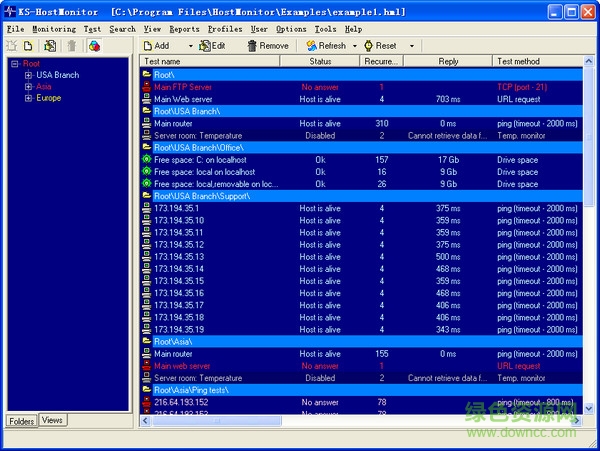Expand the USA Branch tree node
Image resolution: width=600 pixels, height=451 pixels.
28,75
